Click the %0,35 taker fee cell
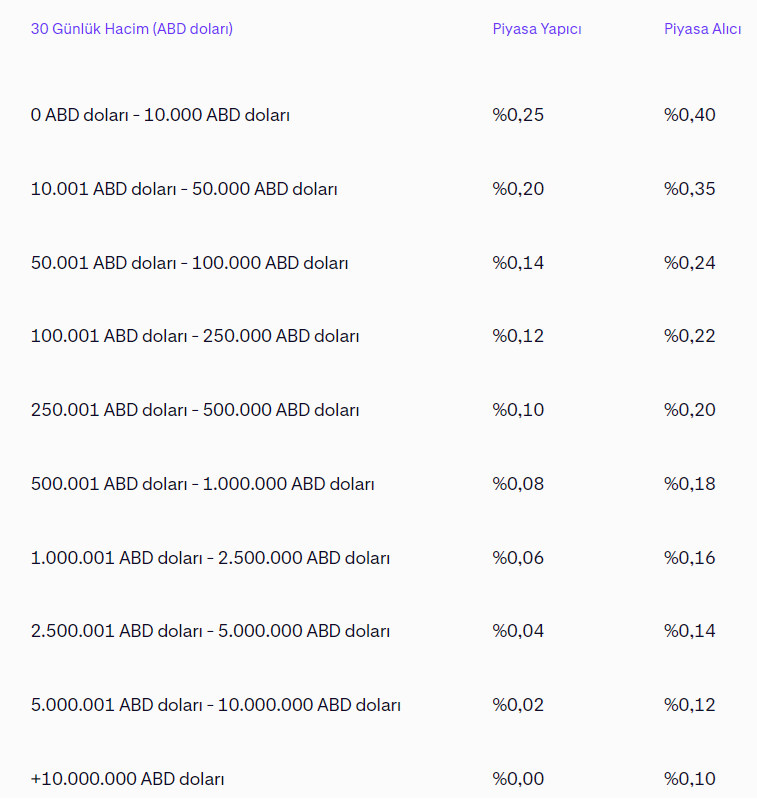Screen dimensions: 757x802 (x=690, y=189)
